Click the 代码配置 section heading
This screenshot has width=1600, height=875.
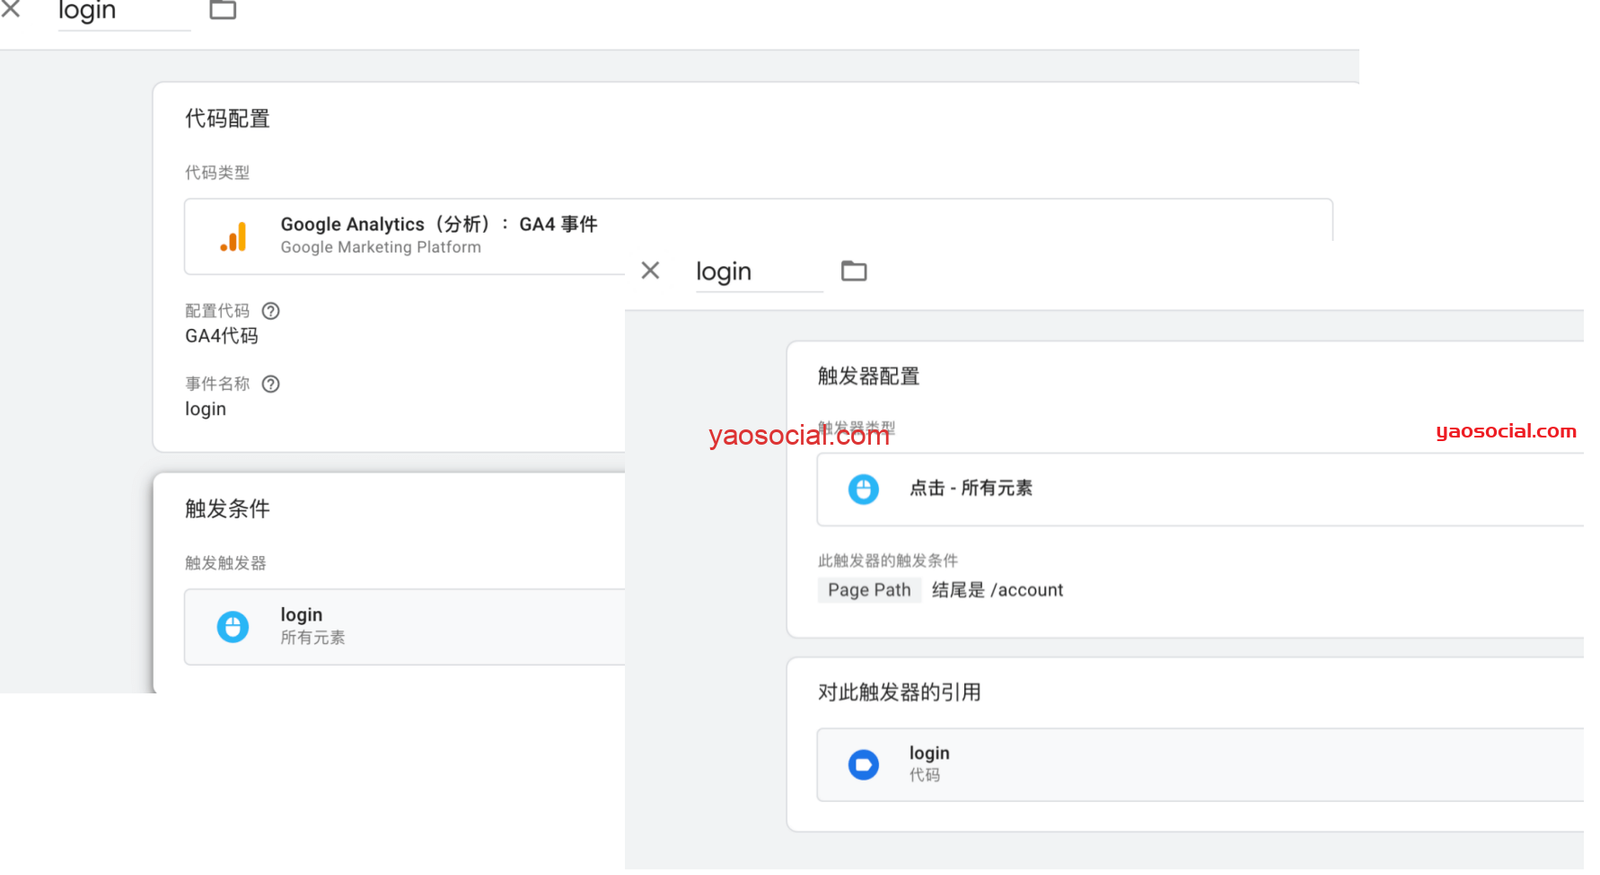(227, 119)
